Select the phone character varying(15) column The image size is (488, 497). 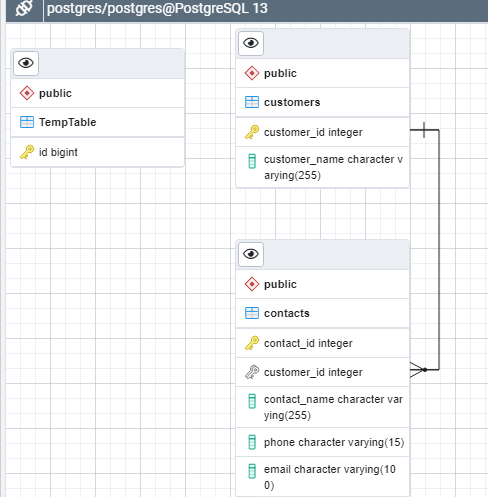pos(322,442)
